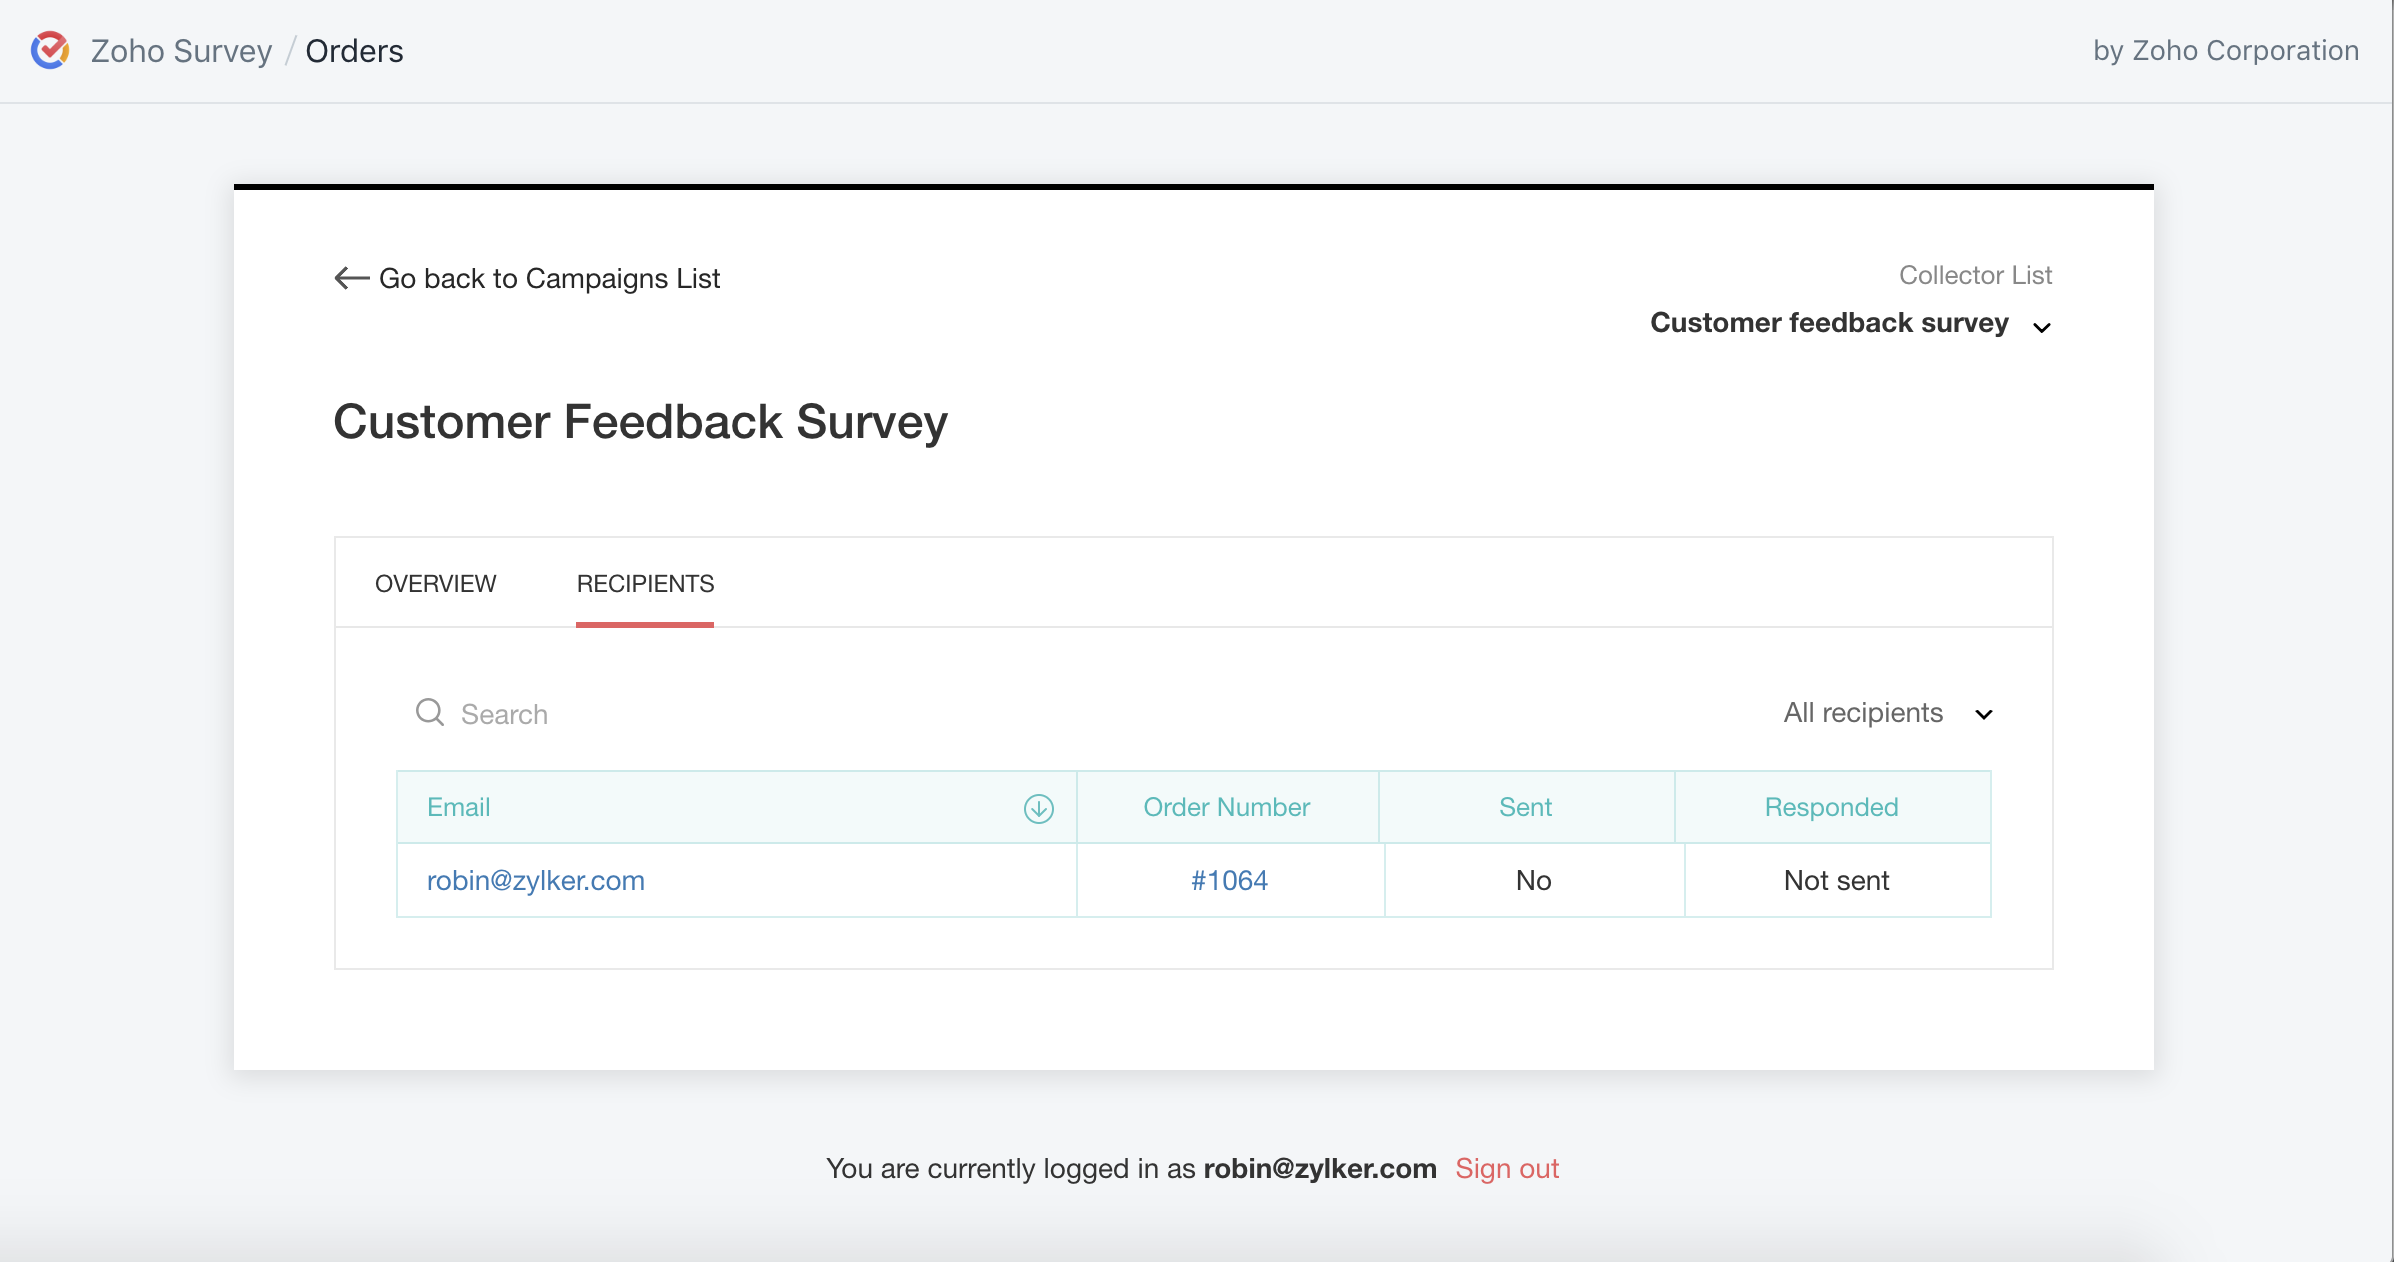Click the robin@zylker.com email link
Viewport: 2394px width, 1262px height.
pos(535,880)
